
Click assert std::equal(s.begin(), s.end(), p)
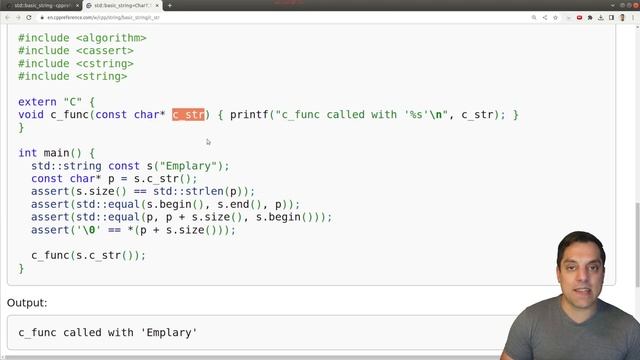pyautogui.click(x=165, y=204)
